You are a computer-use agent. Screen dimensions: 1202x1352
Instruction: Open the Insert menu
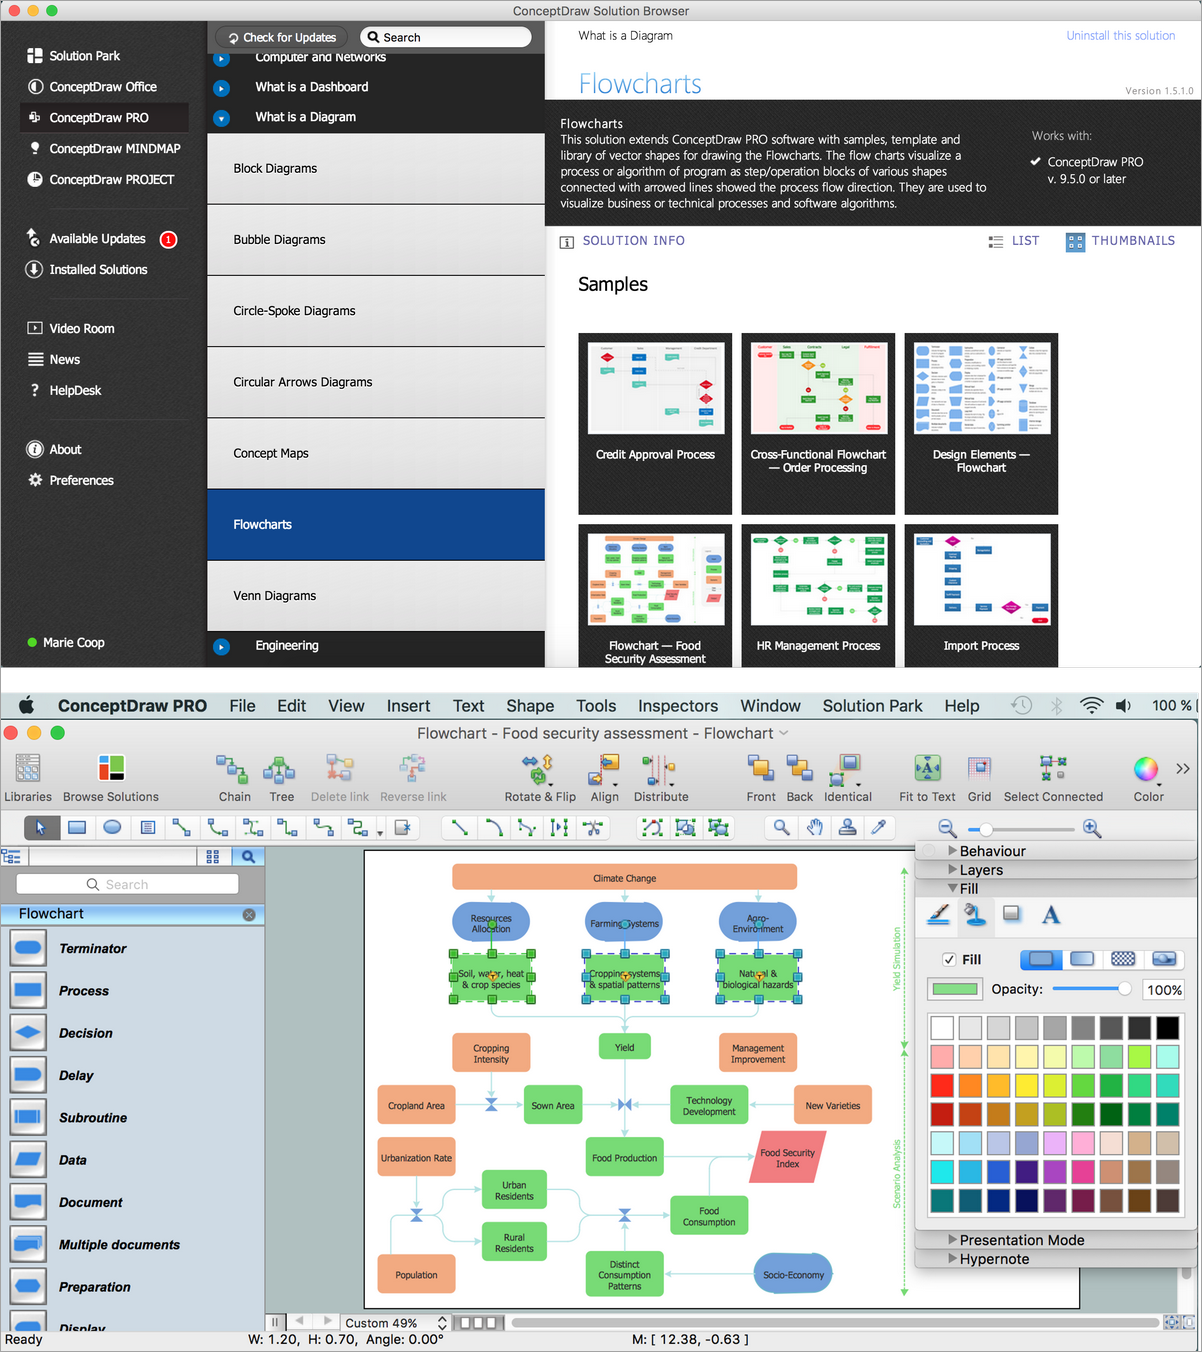pos(408,706)
